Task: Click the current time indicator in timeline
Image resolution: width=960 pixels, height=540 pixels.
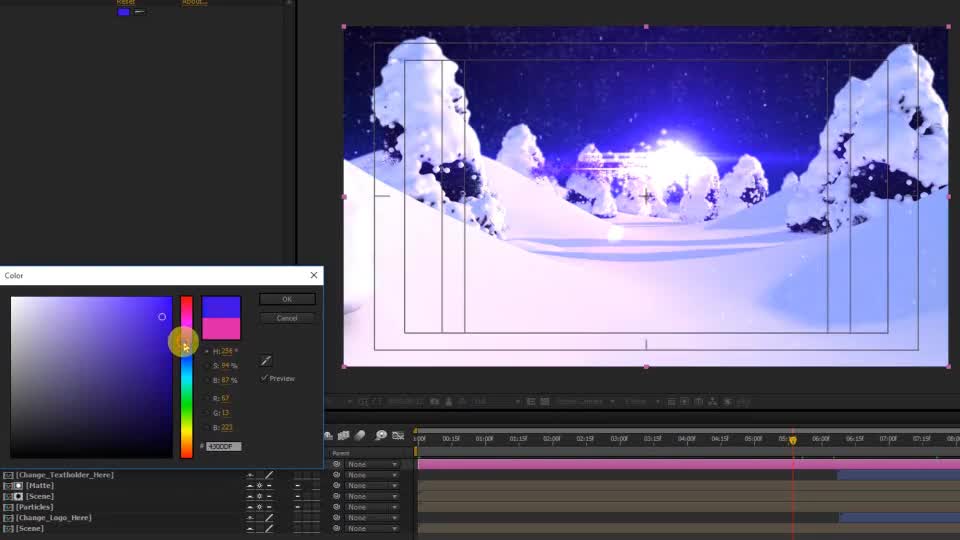Action: [793, 440]
